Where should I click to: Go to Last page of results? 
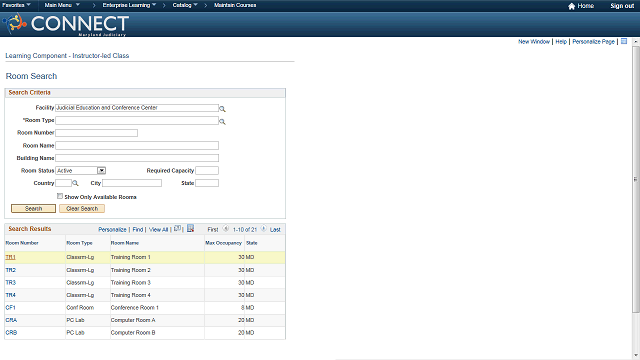point(275,230)
